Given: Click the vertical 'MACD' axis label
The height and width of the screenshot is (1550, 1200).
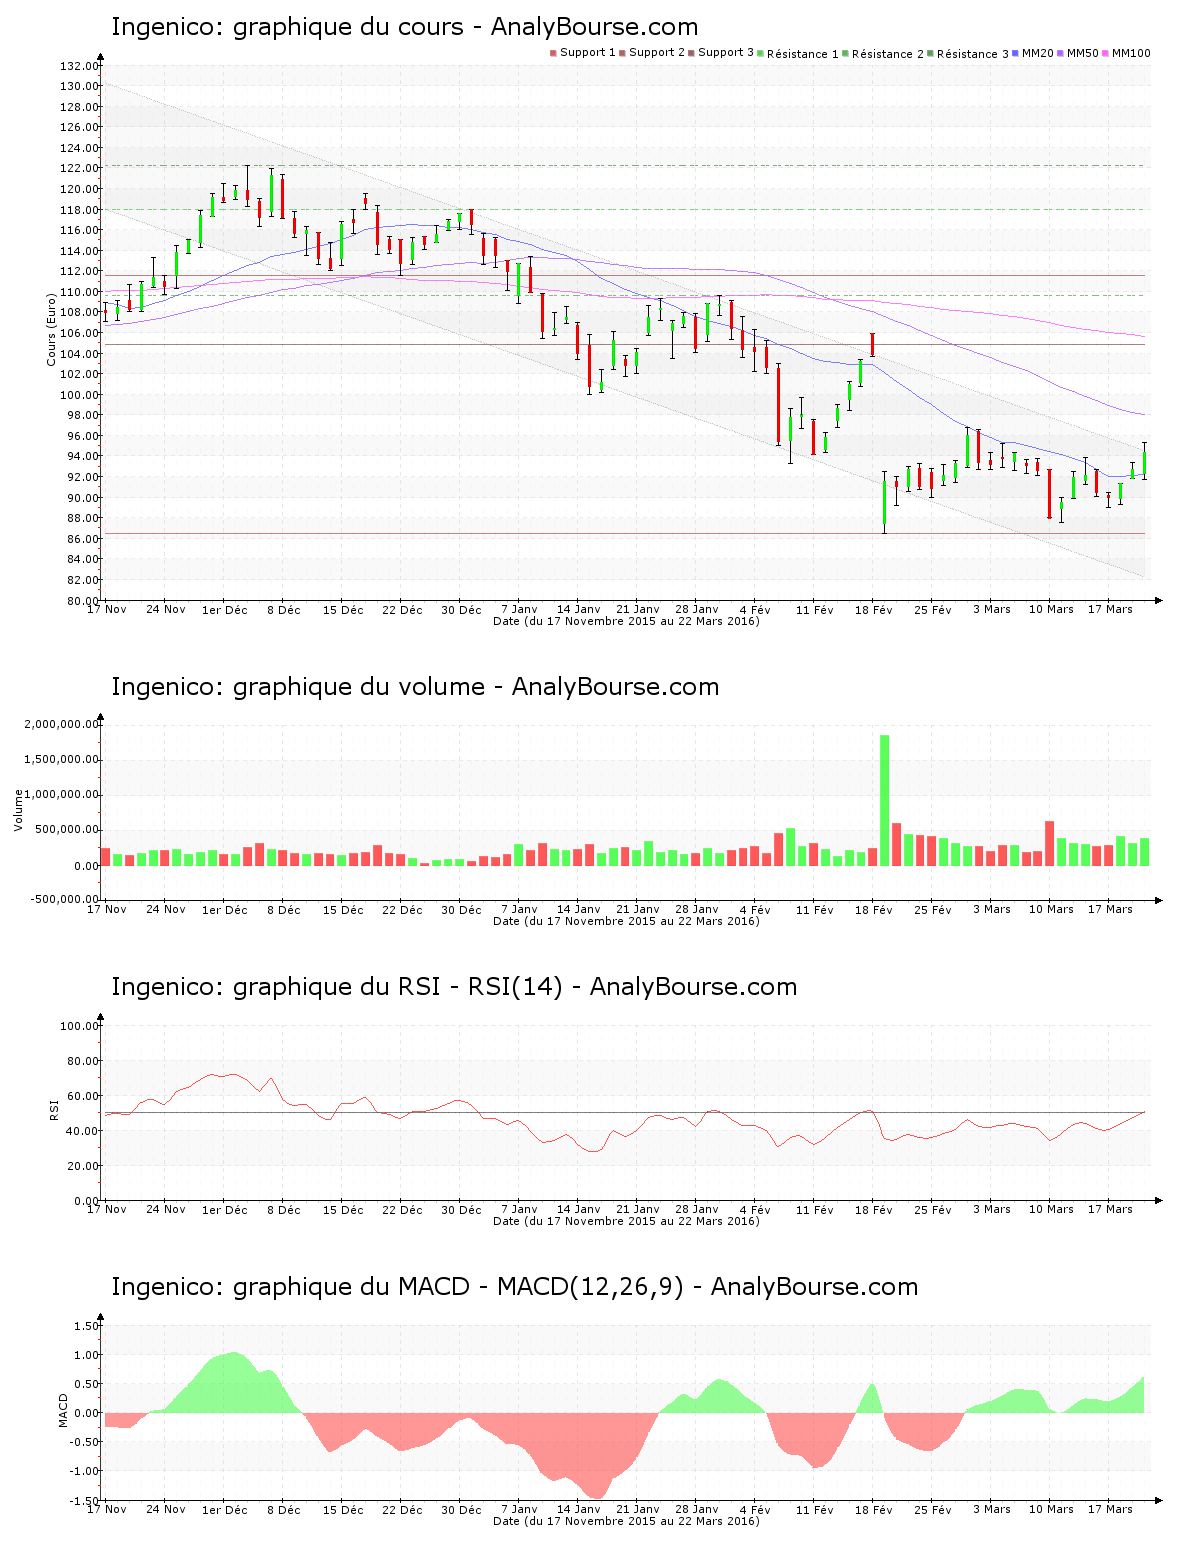Looking at the screenshot, I should (63, 1410).
